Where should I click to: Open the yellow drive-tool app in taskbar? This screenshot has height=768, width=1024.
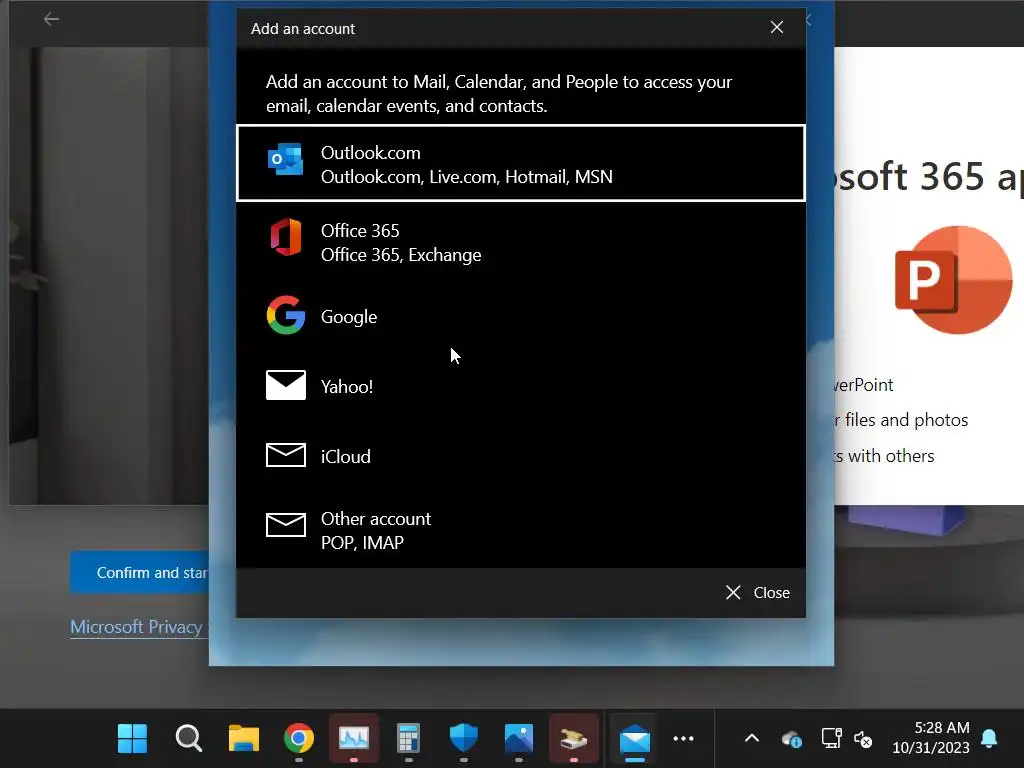pyautogui.click(x=574, y=739)
